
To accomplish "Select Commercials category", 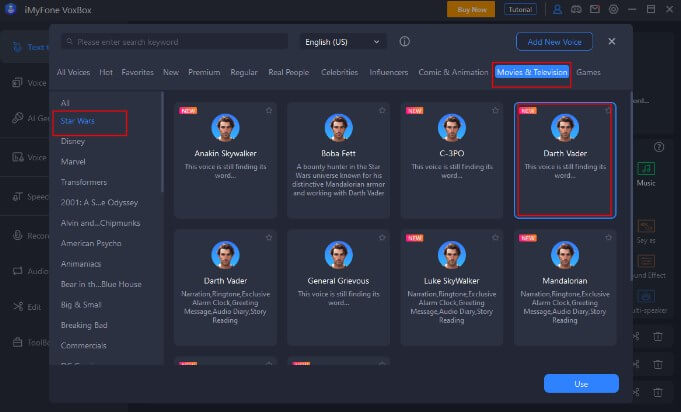I will (x=83, y=345).
